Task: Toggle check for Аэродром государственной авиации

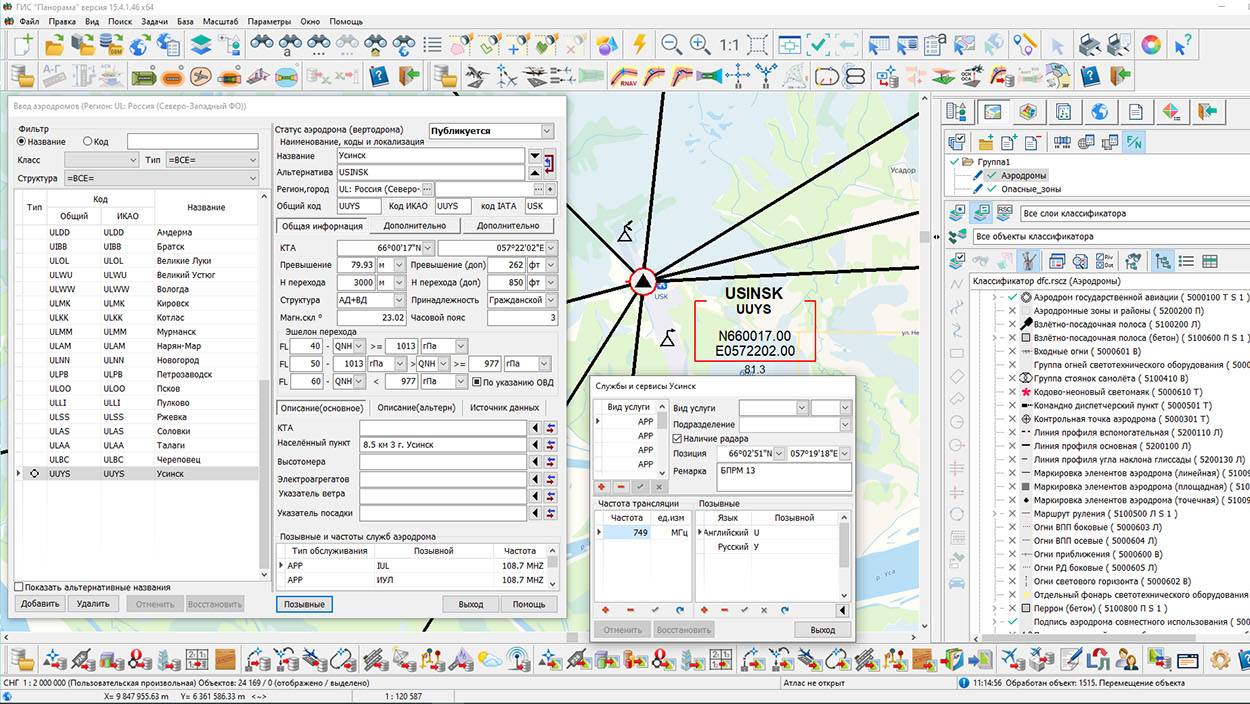Action: click(1013, 297)
